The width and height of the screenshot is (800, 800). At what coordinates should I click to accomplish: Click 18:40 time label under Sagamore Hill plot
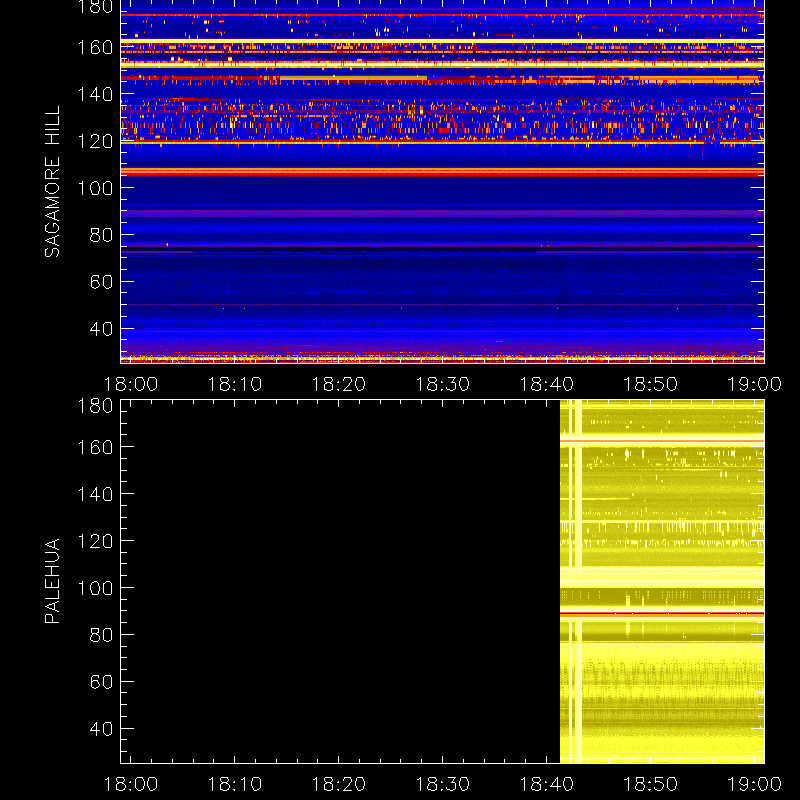tap(546, 384)
